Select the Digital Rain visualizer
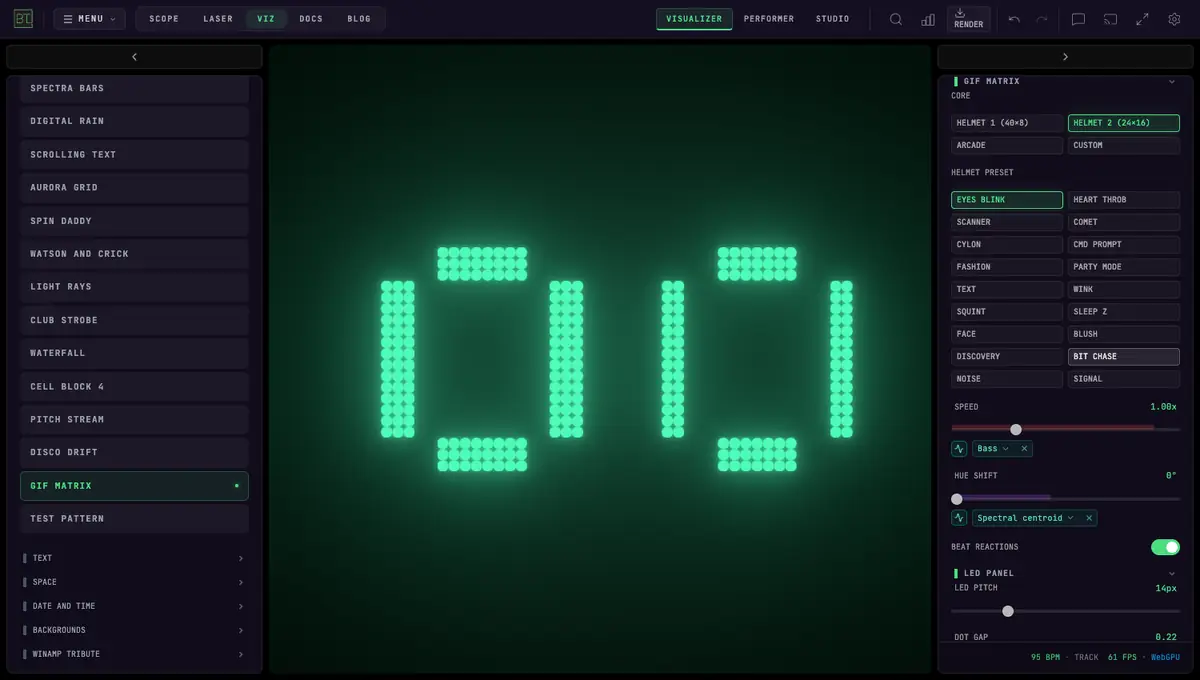The height and width of the screenshot is (680, 1200). click(134, 121)
